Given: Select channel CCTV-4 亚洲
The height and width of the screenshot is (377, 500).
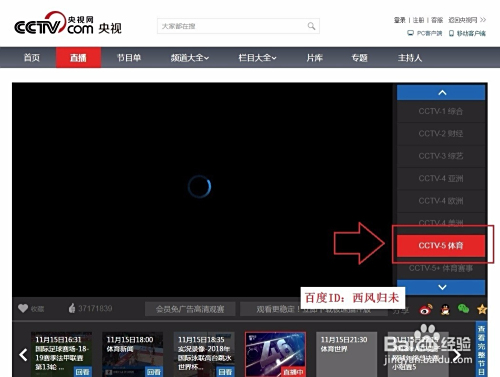Looking at the screenshot, I should click(441, 178).
